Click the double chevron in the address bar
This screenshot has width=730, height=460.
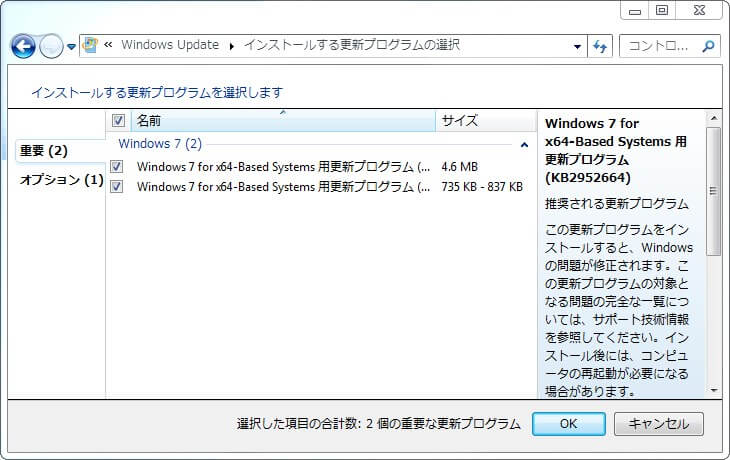(x=108, y=45)
